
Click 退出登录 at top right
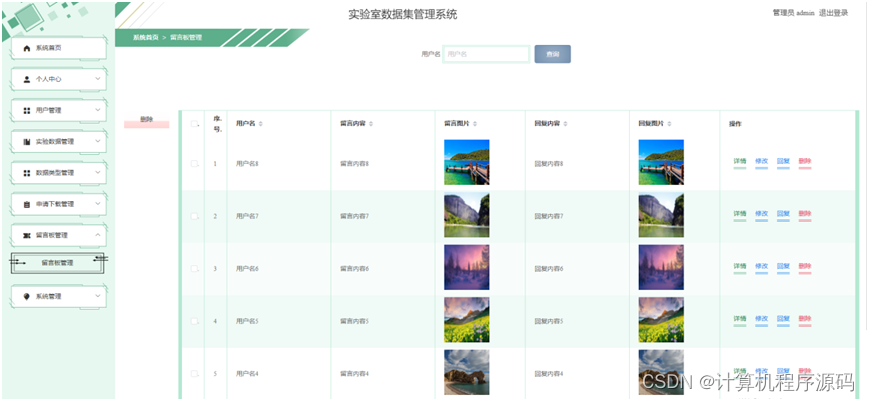834,13
